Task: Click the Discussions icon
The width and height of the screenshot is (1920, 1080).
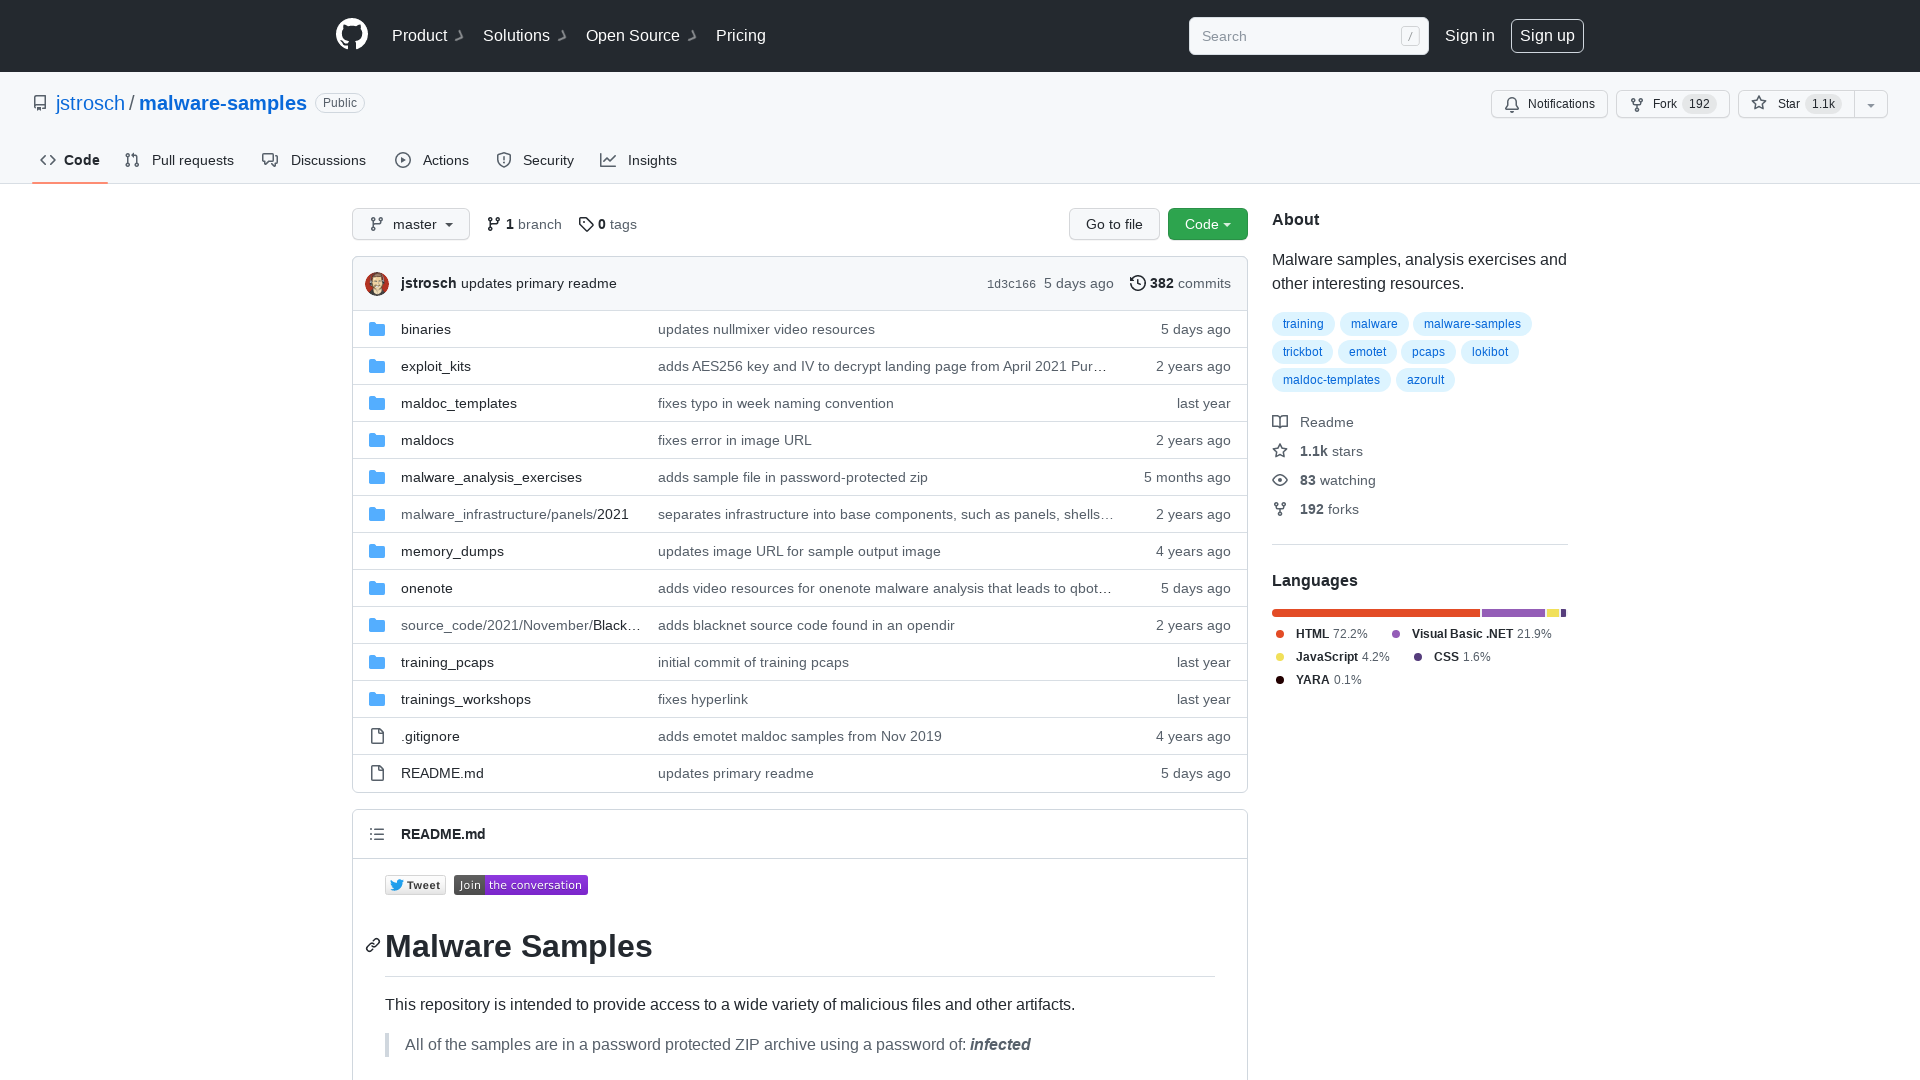Action: point(270,160)
